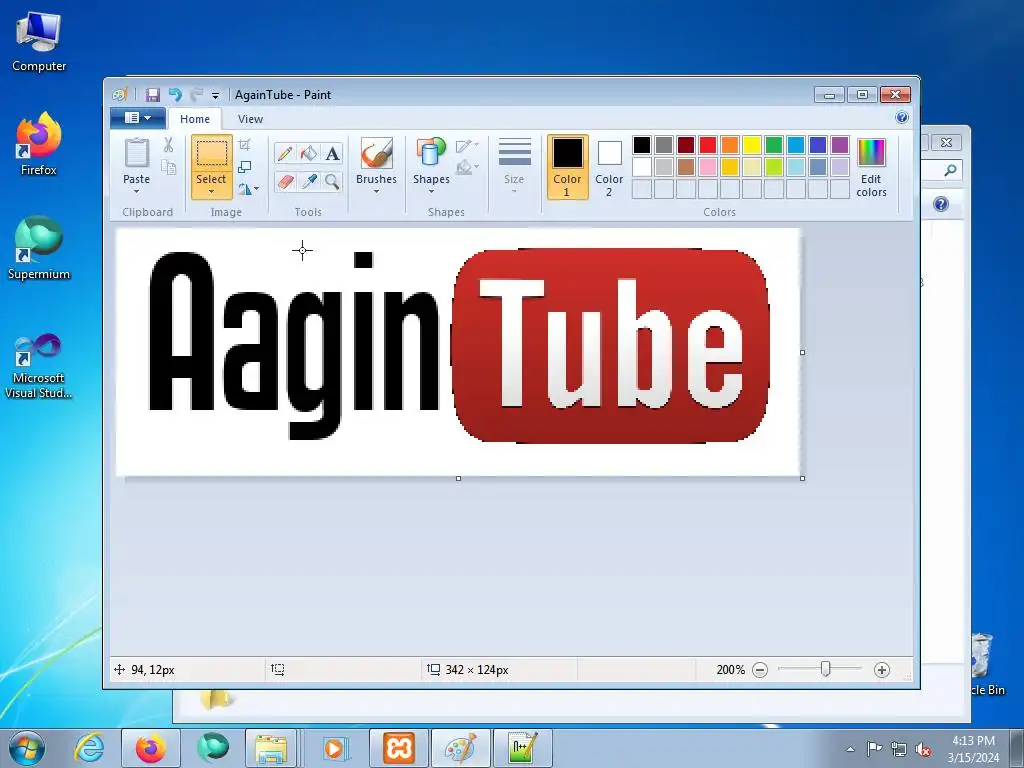1024x768 pixels.
Task: Click the Crop icon in Image group
Action: (244, 145)
